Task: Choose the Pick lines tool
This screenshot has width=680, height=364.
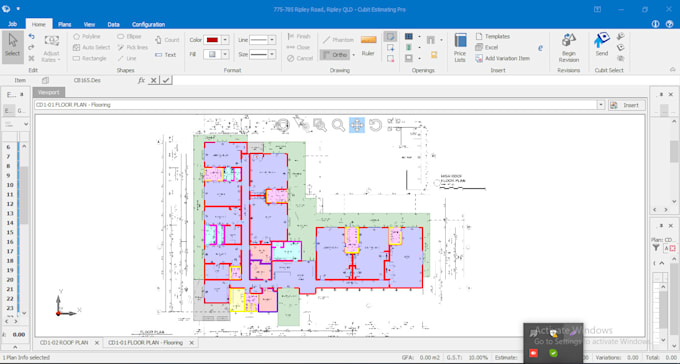Action: [x=133, y=47]
